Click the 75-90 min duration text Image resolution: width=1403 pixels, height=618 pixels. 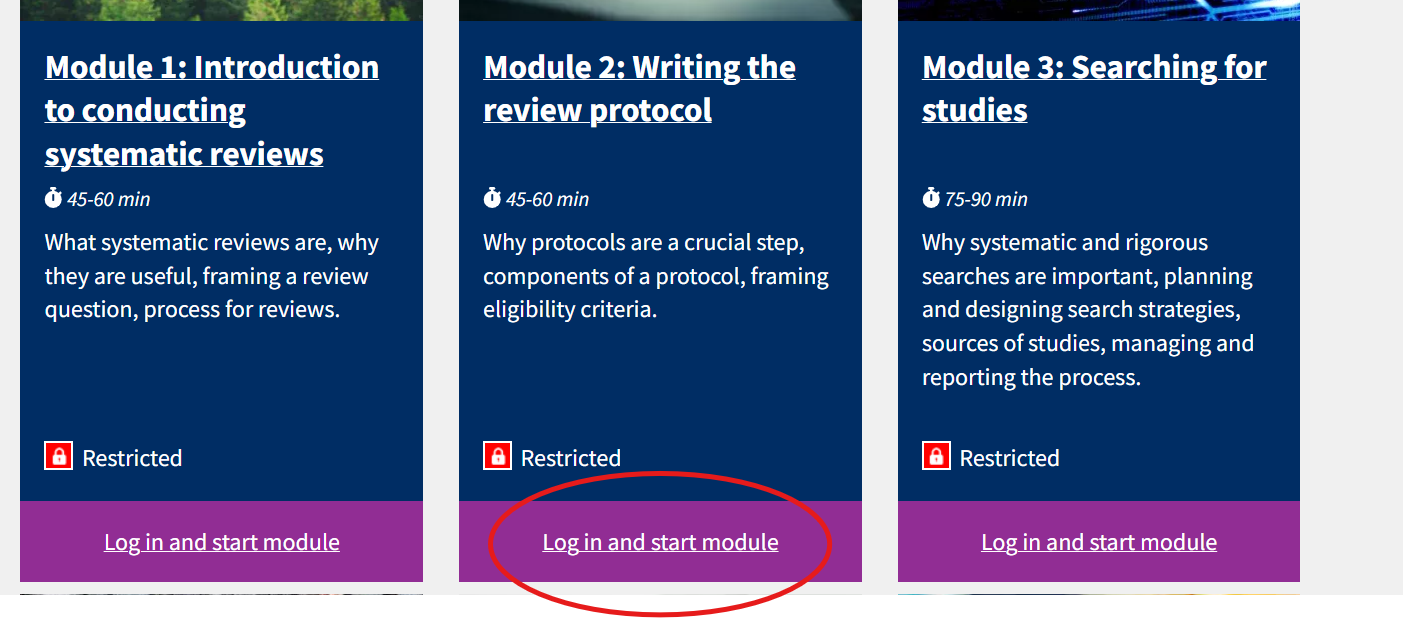[x=986, y=199]
